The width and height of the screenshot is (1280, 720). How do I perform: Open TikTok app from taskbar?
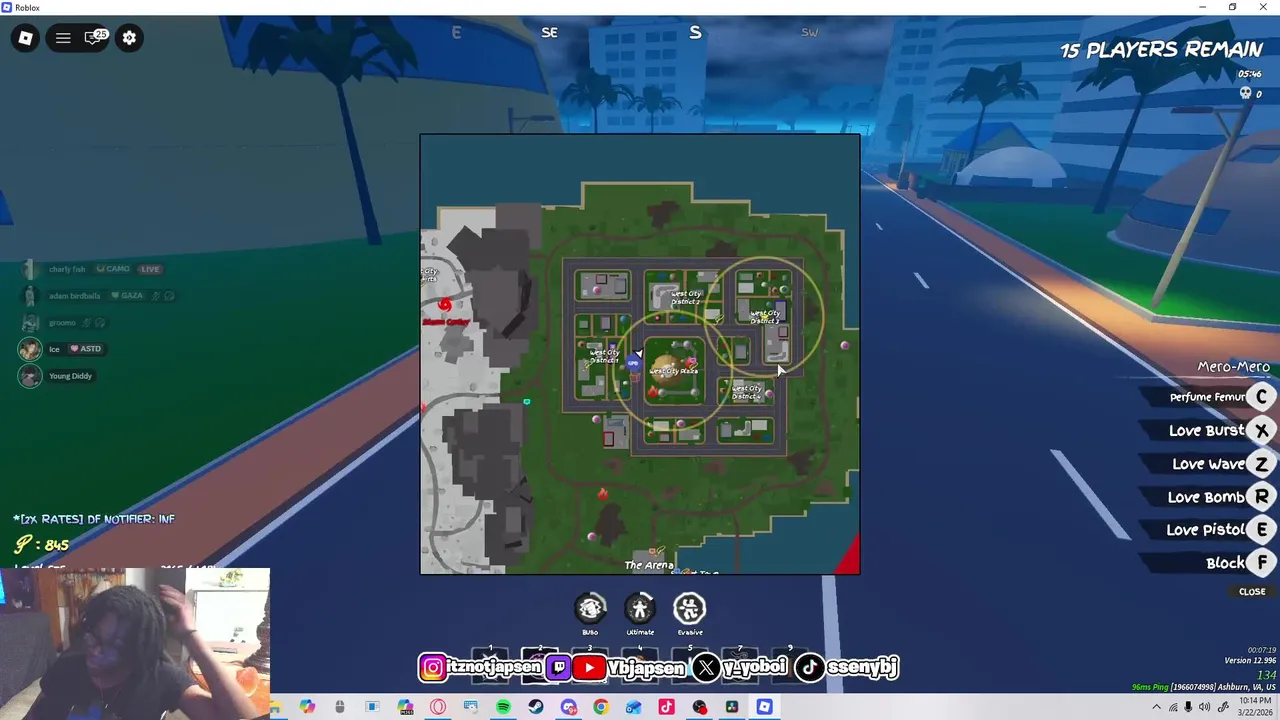click(667, 707)
